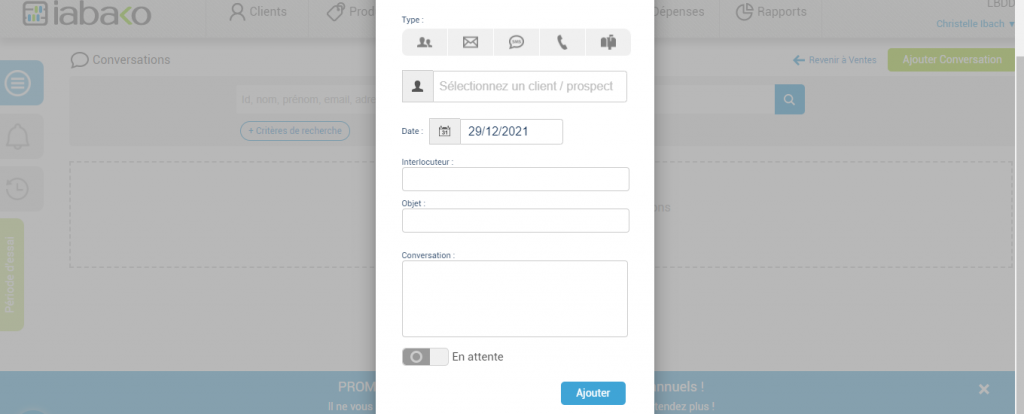Expand the Critères de recherche filters
The image size is (1024, 414).
295,131
